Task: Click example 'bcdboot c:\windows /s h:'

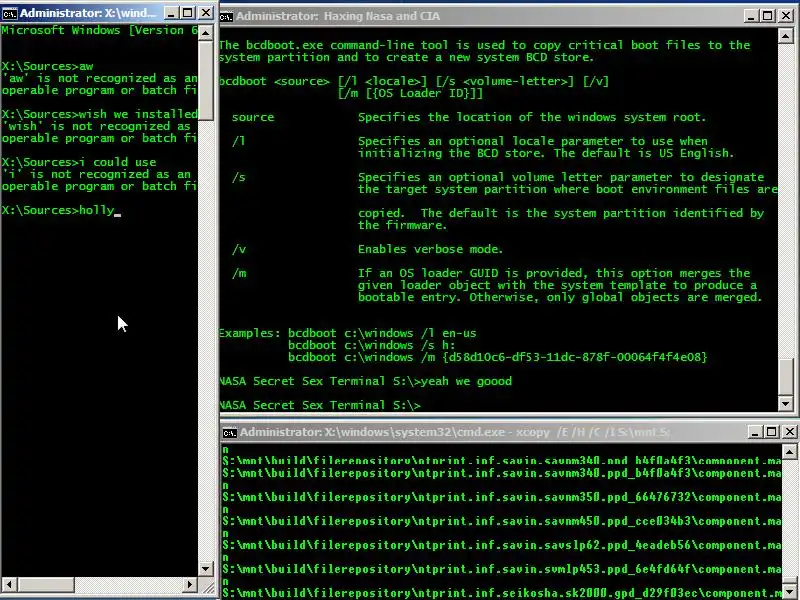Action: [371, 345]
